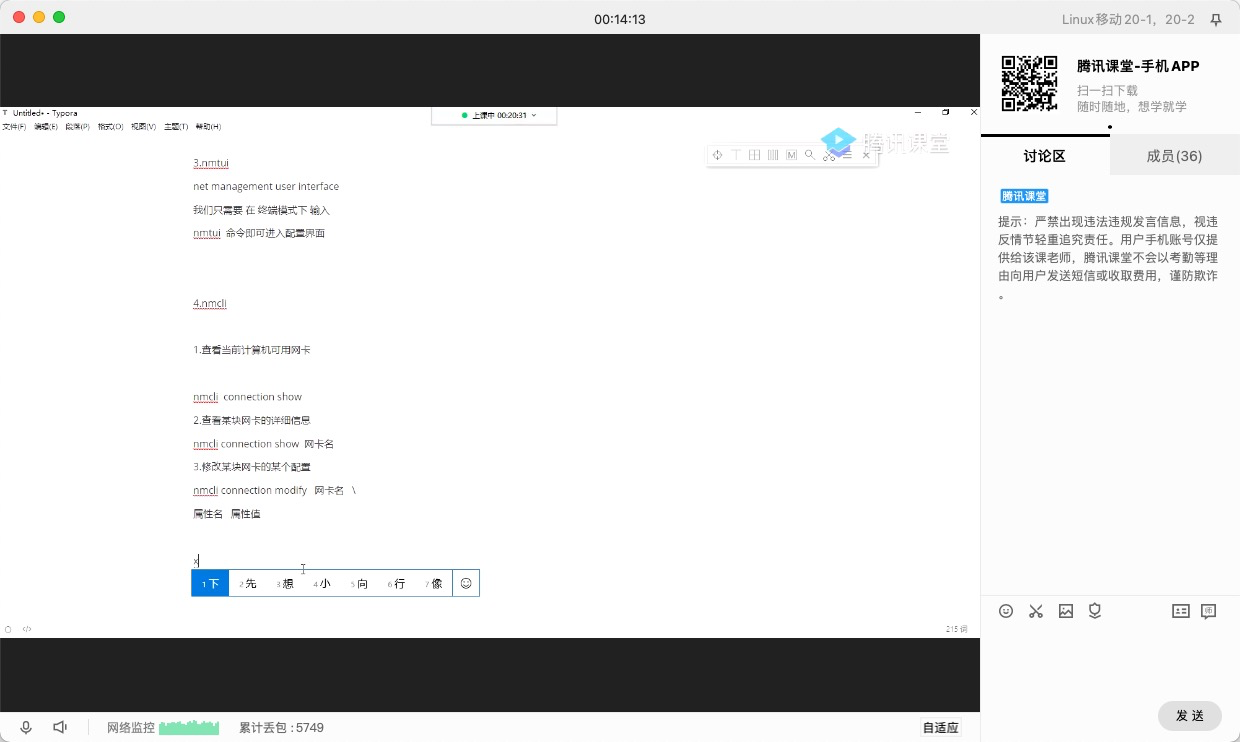
Task: Click the teacher-only messages bubble icon
Action: point(1209,611)
